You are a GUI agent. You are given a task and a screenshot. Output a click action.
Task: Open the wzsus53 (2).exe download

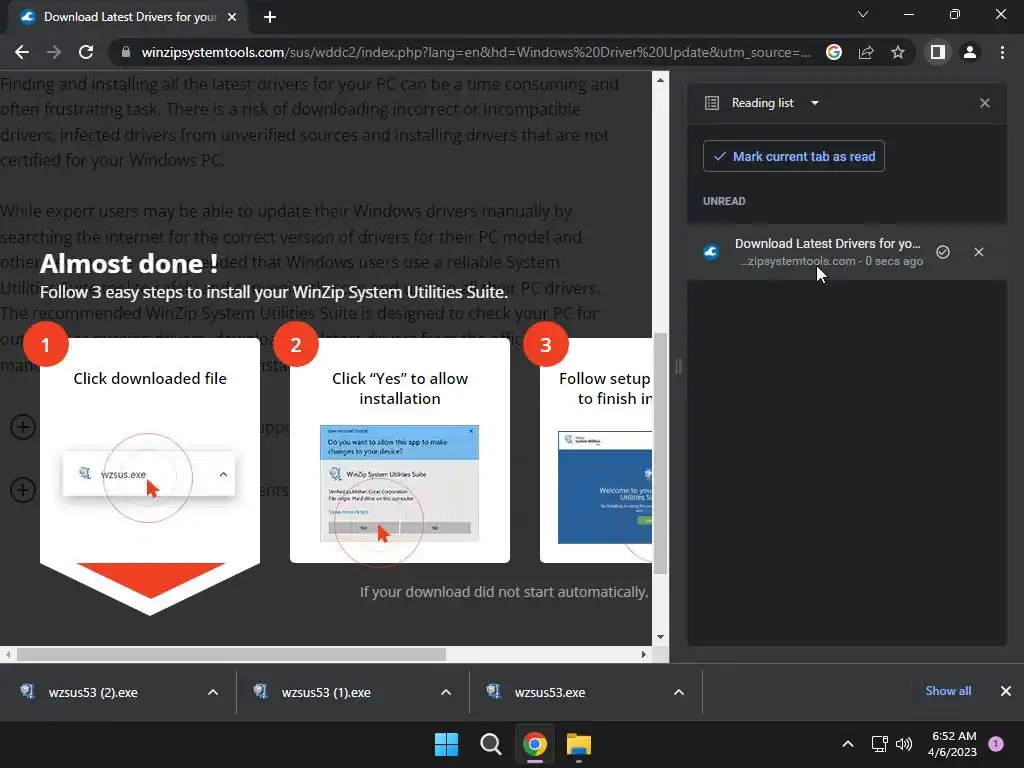click(x=91, y=692)
